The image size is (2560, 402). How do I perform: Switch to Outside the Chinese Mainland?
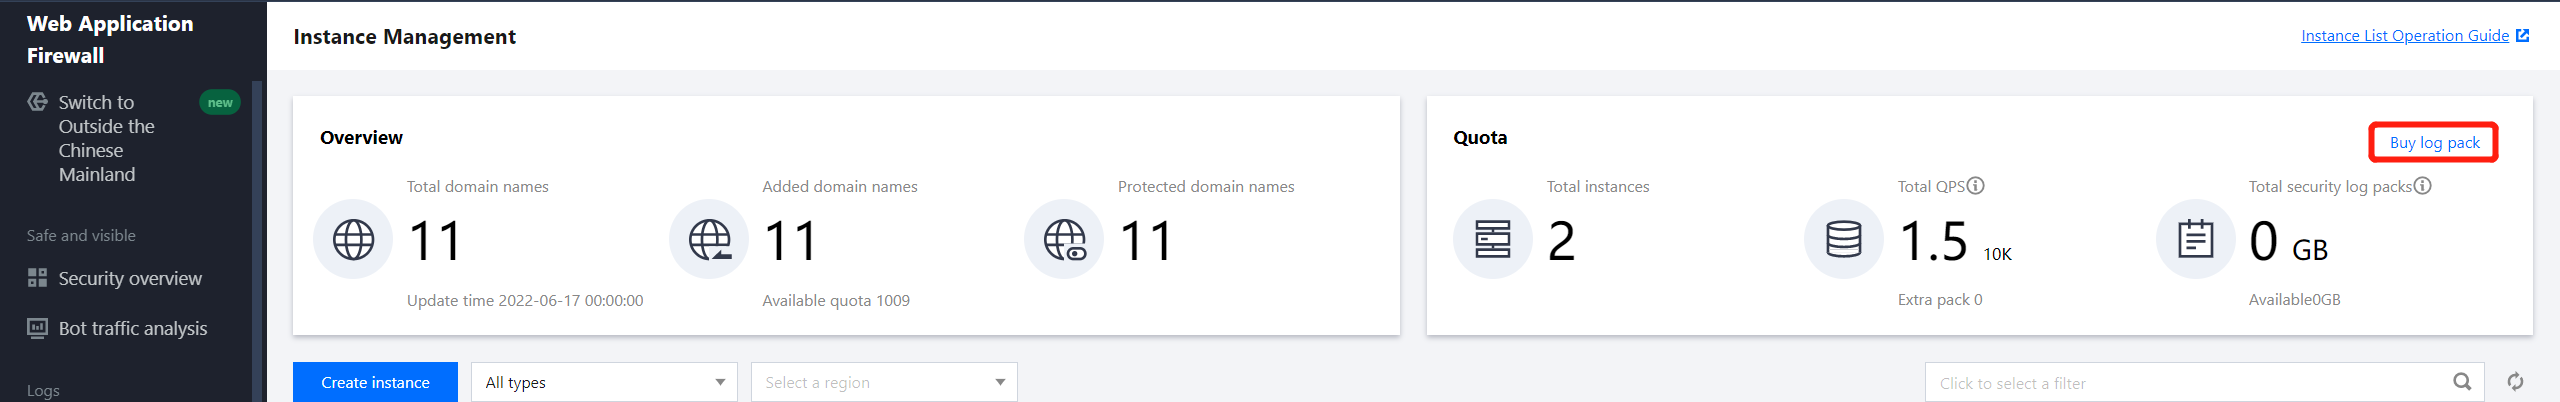pyautogui.click(x=106, y=138)
